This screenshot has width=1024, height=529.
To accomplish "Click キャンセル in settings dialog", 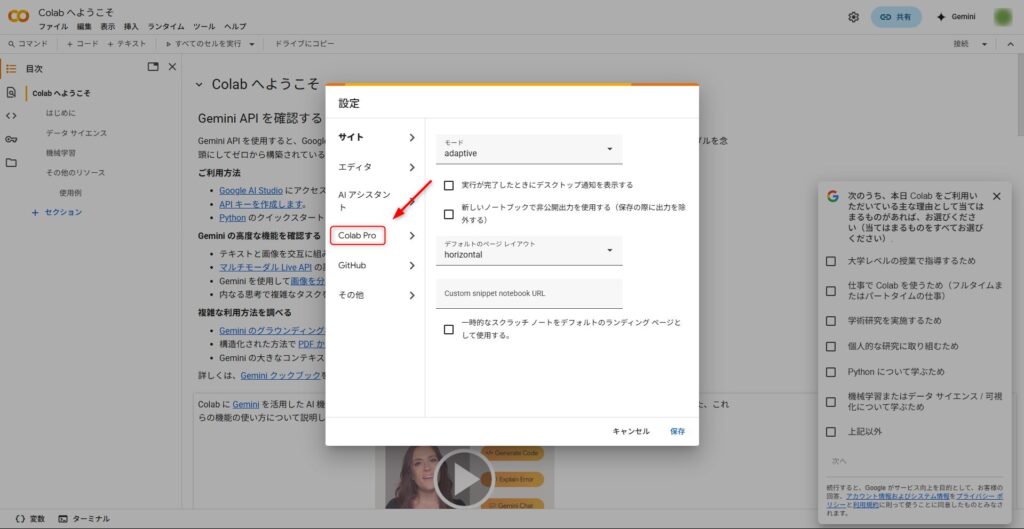I will point(631,432).
